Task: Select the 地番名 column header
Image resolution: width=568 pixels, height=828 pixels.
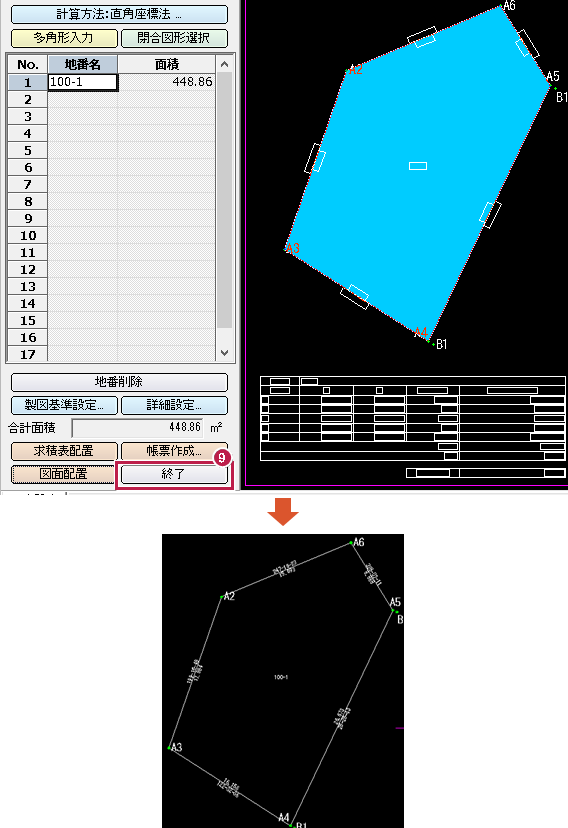Action: [x=83, y=64]
